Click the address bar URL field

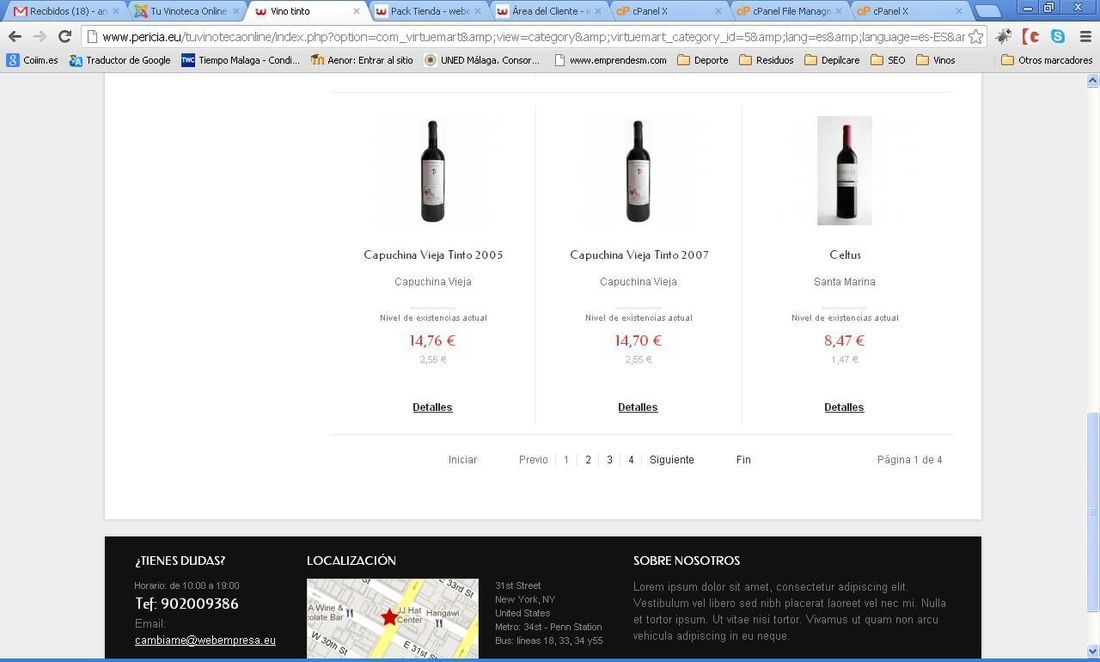533,36
